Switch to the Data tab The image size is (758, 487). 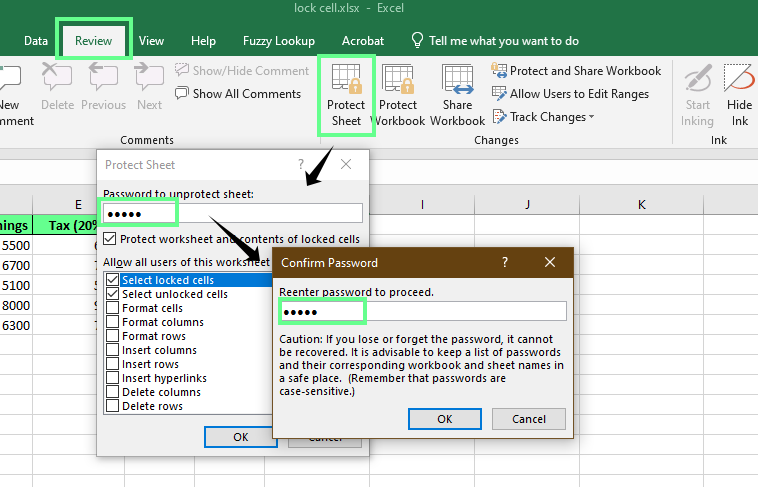click(x=36, y=41)
